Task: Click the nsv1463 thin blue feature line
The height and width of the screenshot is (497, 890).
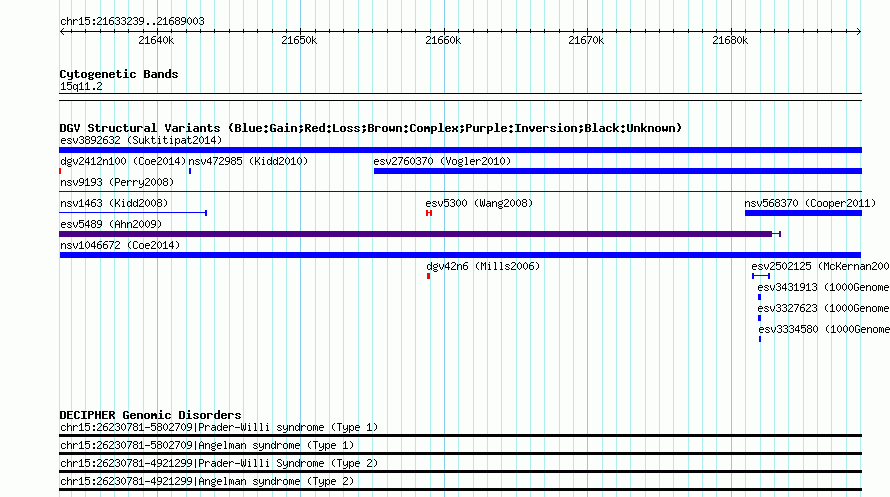Action: (x=133, y=213)
